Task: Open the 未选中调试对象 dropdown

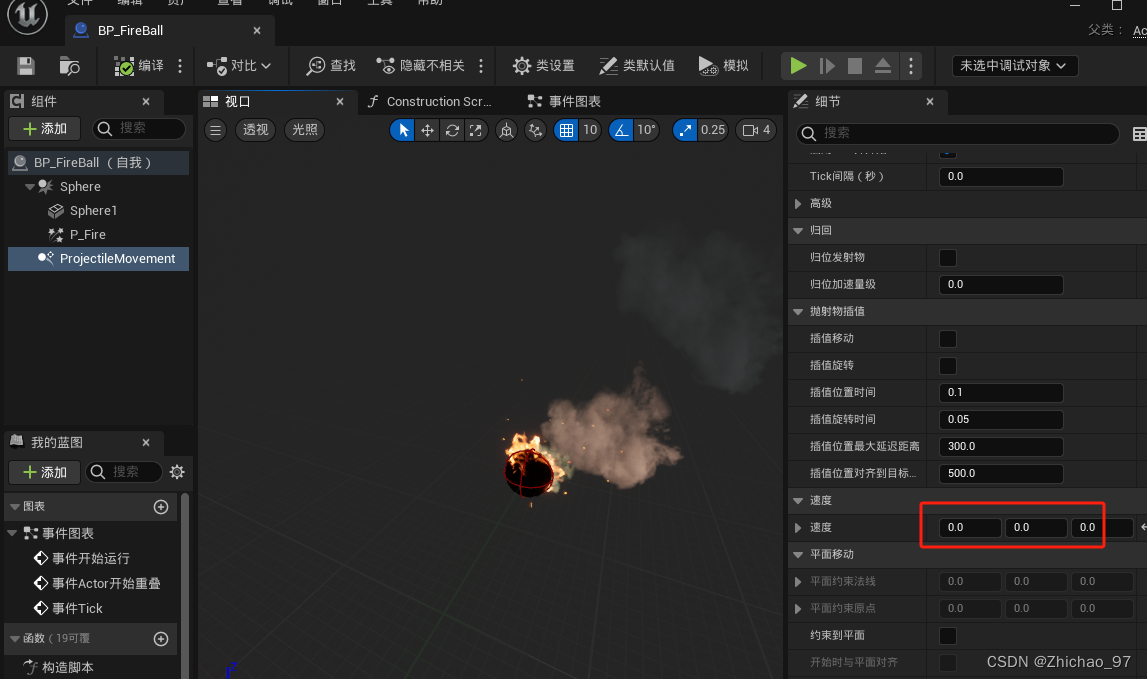Action: 1014,64
